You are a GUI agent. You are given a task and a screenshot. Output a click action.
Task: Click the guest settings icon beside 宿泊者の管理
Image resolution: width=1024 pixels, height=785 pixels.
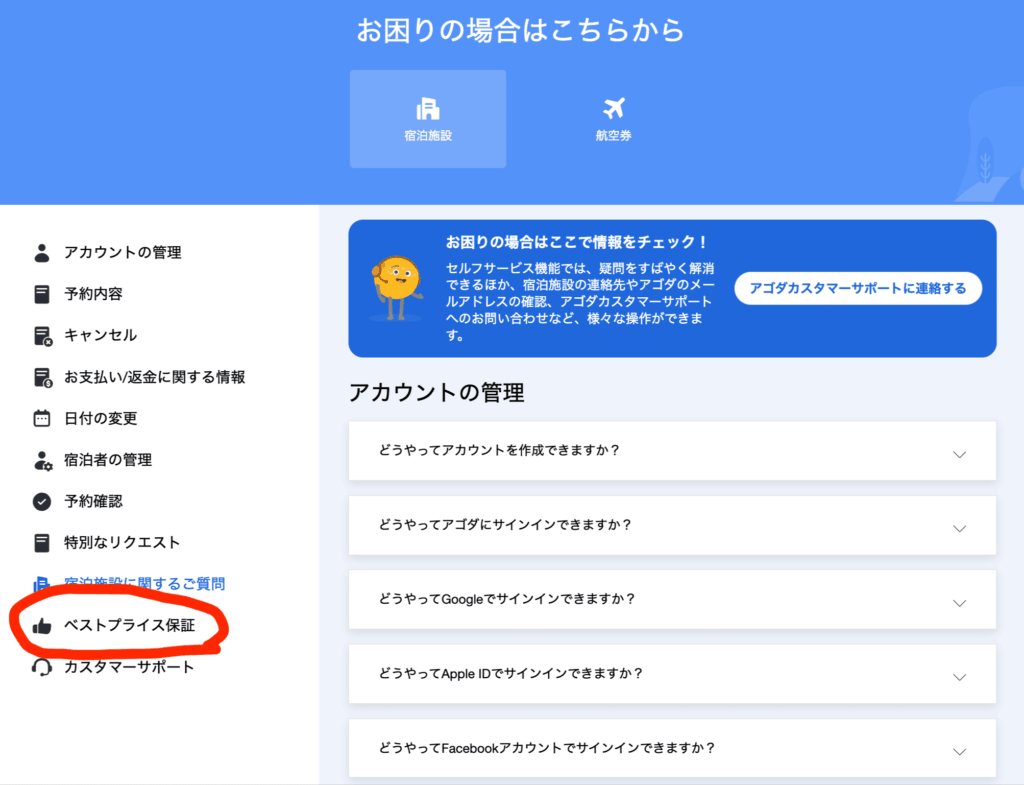coord(42,460)
